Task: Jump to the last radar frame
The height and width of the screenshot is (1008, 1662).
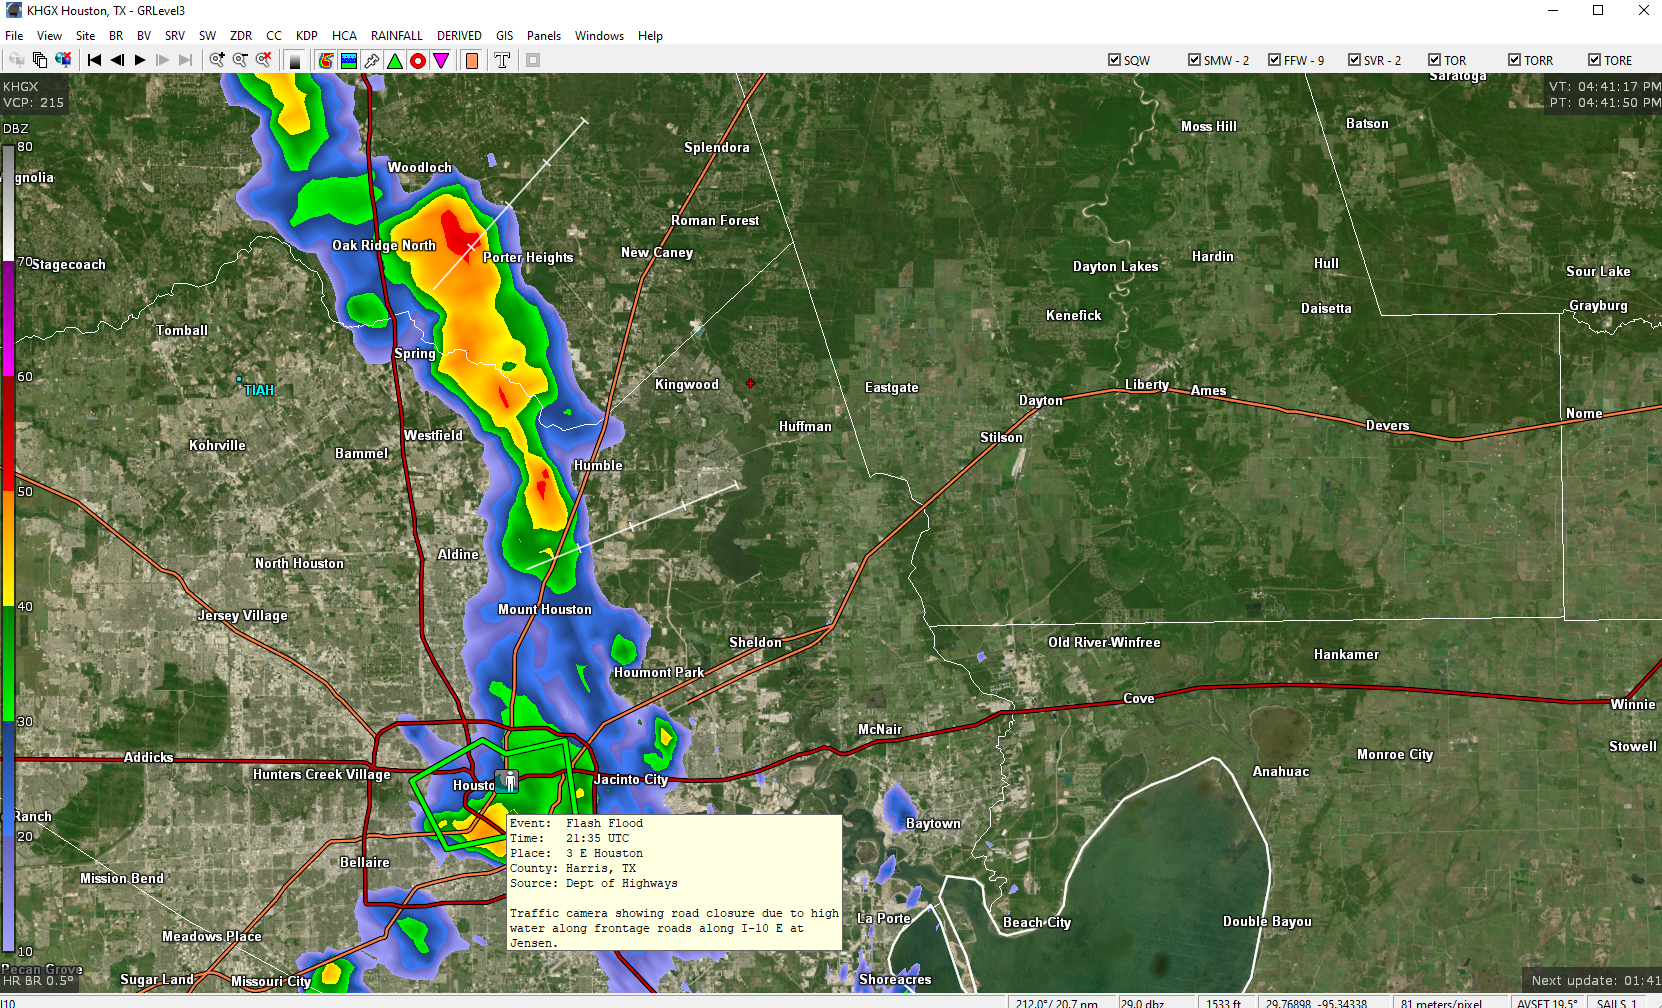Action: [186, 60]
